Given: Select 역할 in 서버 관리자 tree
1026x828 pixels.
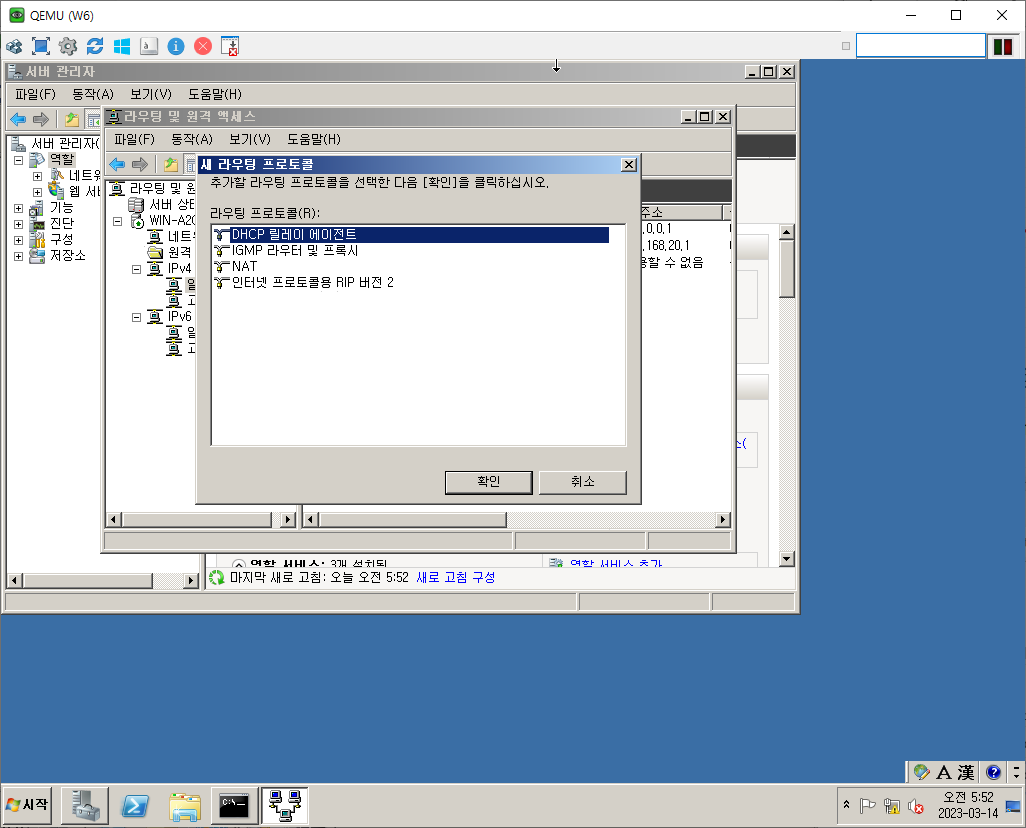Looking at the screenshot, I should pos(62,160).
